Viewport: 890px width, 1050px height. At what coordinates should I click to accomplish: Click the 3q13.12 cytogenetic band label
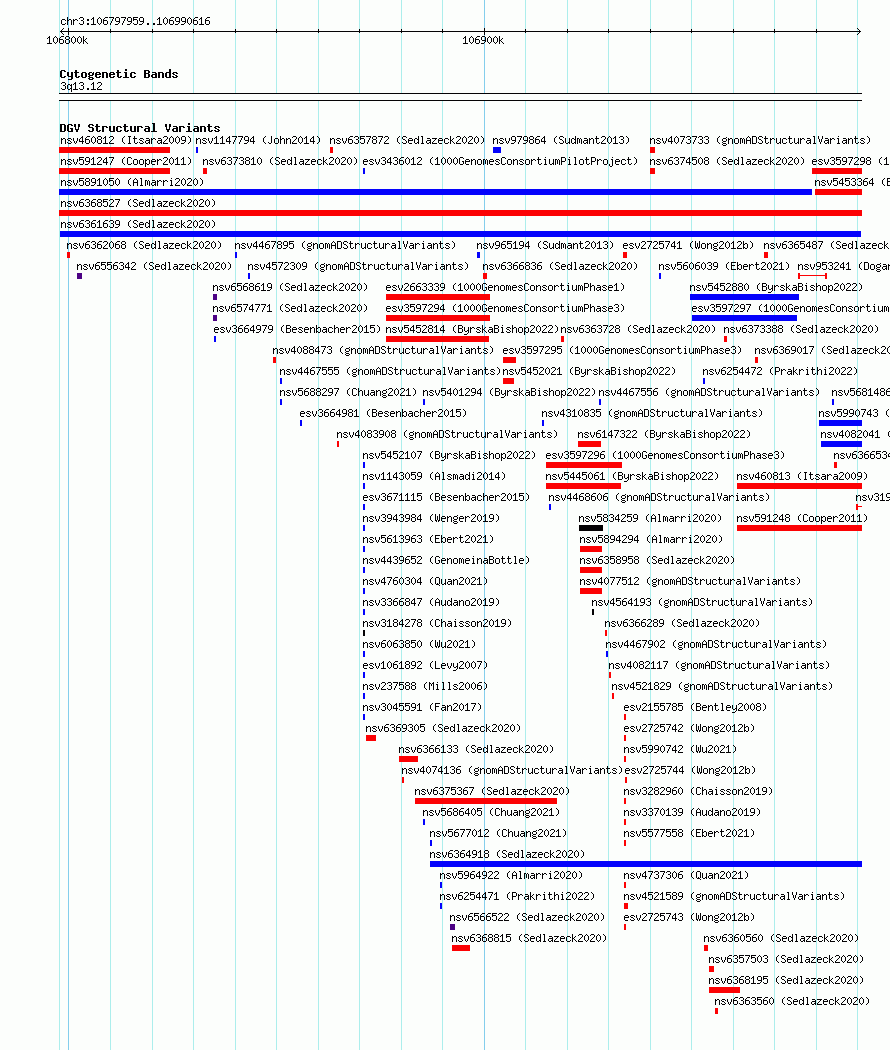pos(81,86)
